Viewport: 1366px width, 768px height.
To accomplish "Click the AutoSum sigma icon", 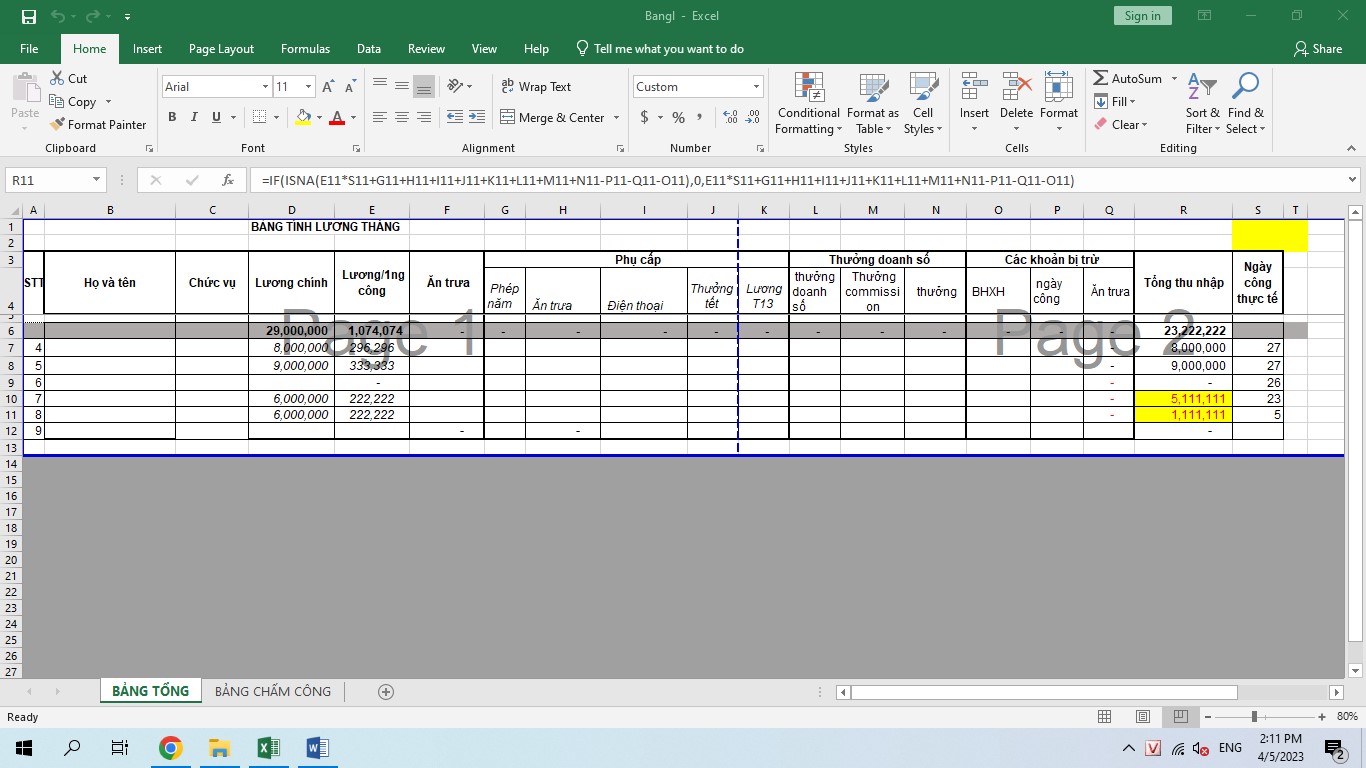I will coord(1101,78).
